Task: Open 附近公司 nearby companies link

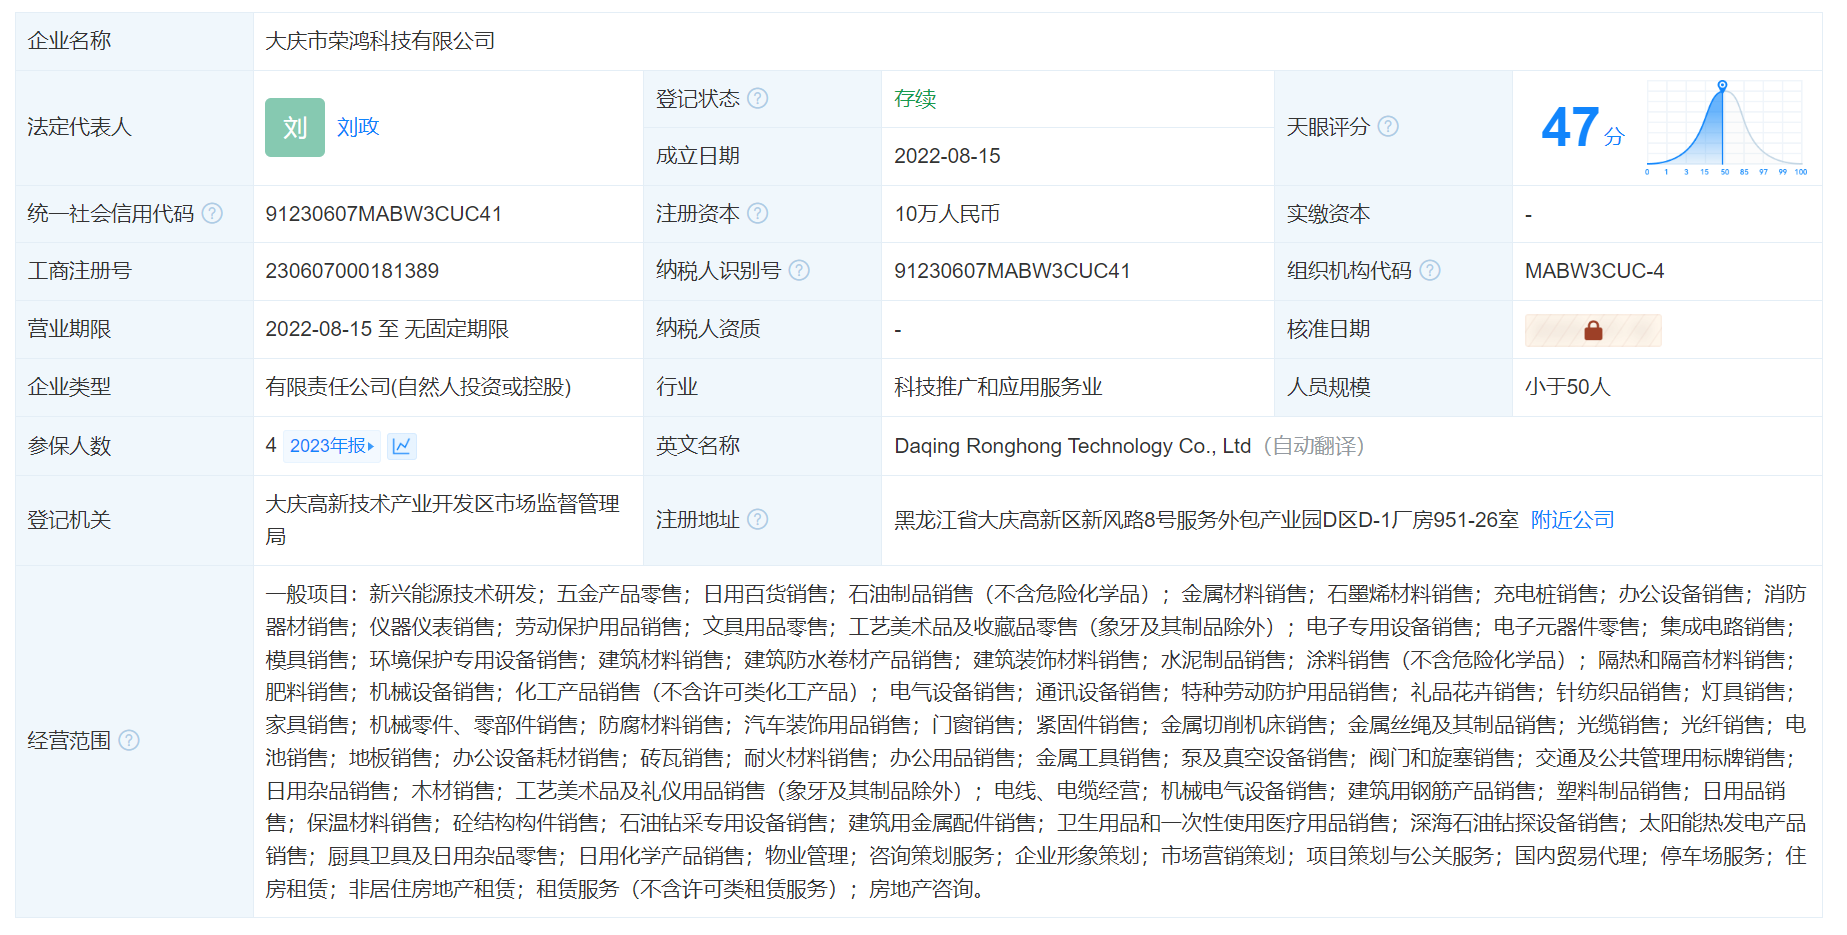Action: (x=1572, y=519)
